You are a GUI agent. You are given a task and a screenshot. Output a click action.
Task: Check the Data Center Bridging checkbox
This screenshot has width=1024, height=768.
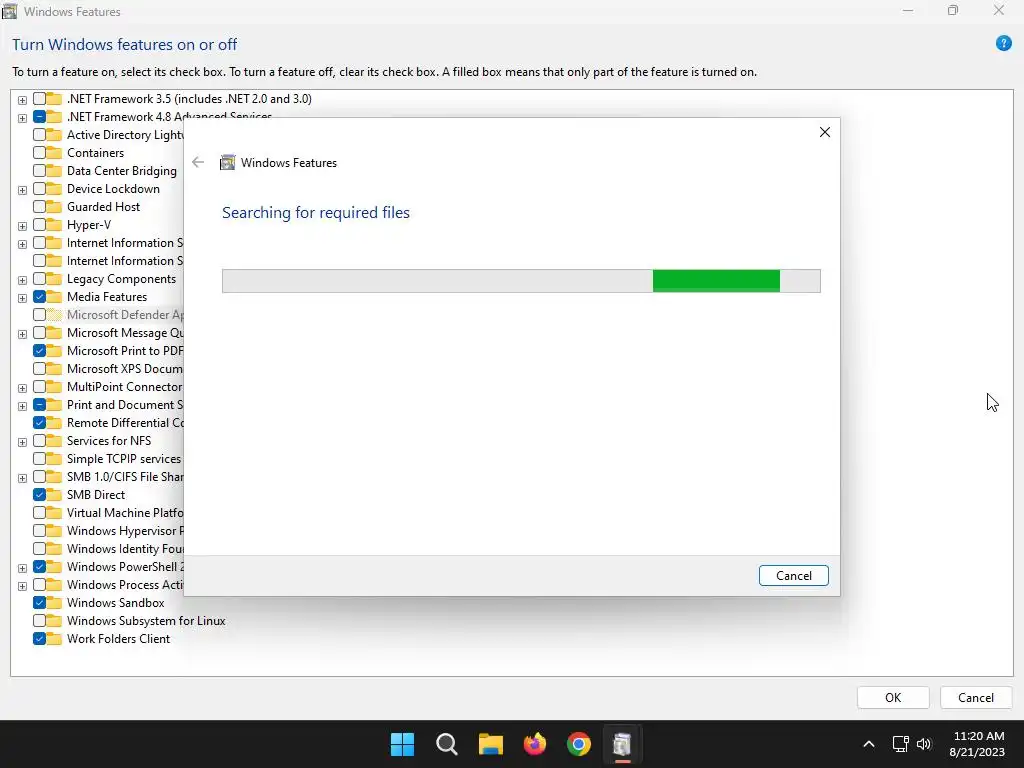39,171
